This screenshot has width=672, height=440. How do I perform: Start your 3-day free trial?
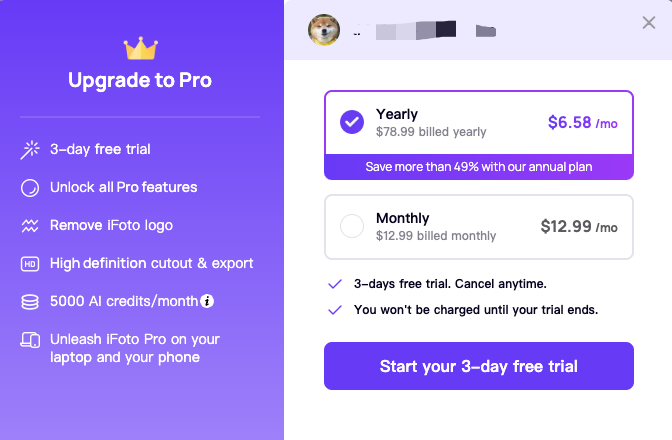pos(479,366)
